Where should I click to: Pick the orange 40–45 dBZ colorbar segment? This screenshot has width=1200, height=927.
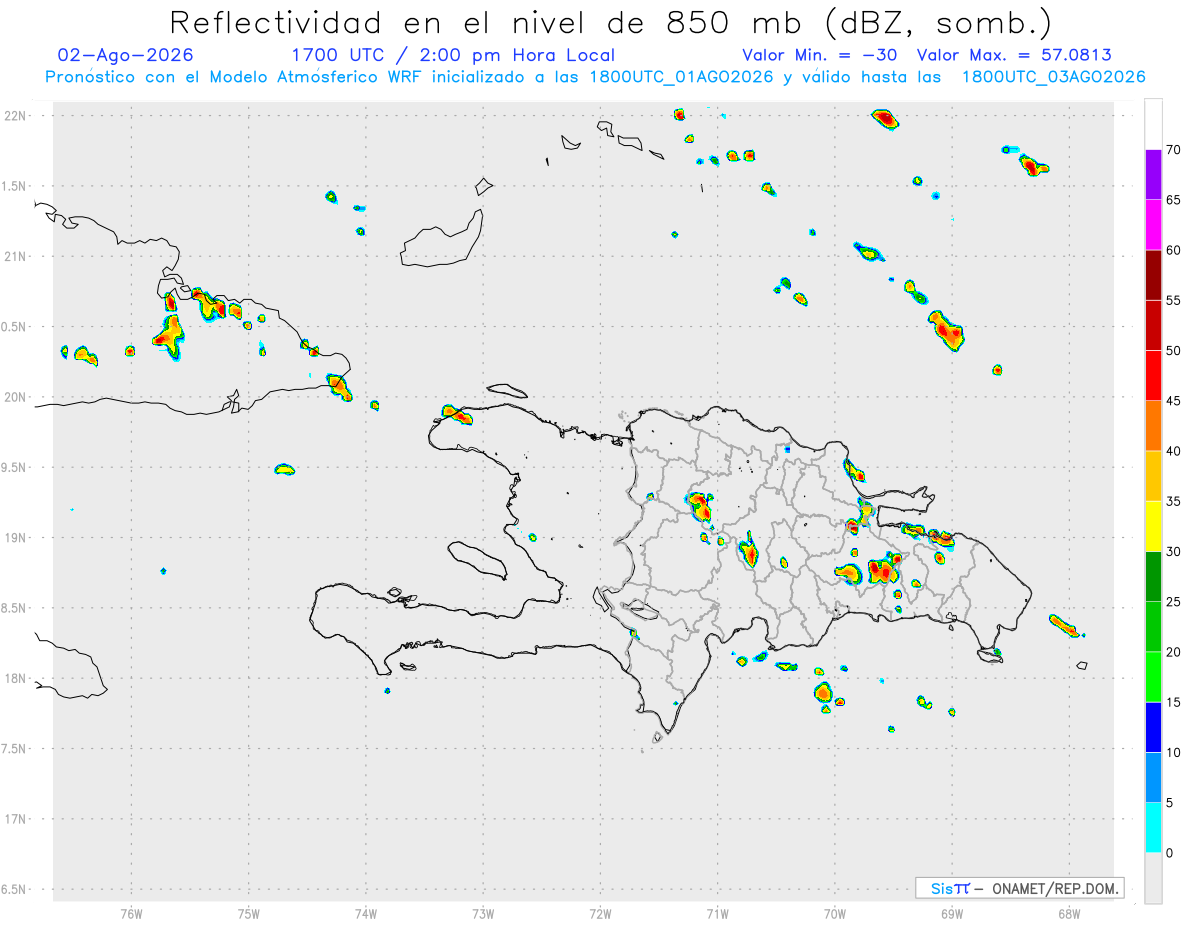pos(1153,426)
